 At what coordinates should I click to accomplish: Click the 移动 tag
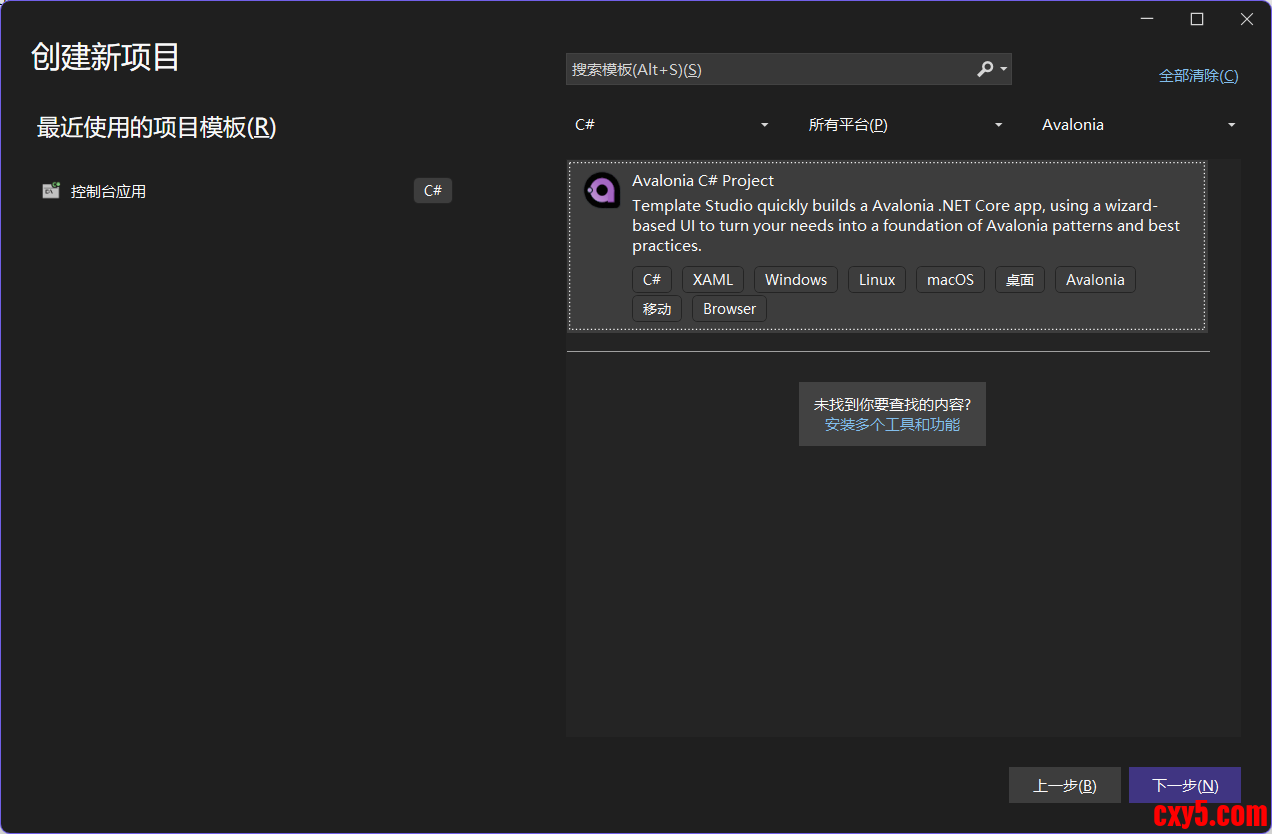[x=657, y=309]
